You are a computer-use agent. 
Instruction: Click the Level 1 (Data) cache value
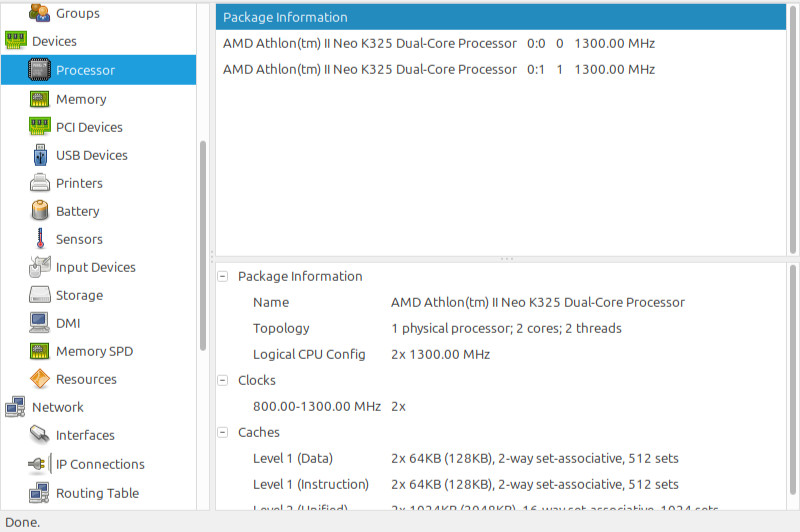tap(535, 459)
